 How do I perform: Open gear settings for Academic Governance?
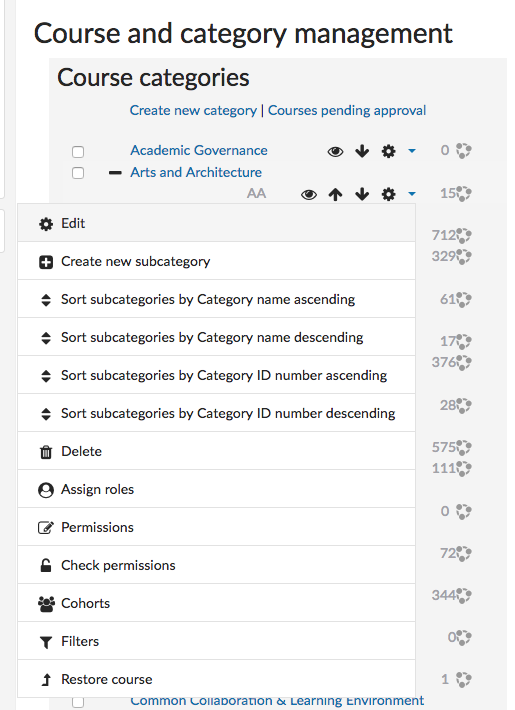click(x=388, y=151)
